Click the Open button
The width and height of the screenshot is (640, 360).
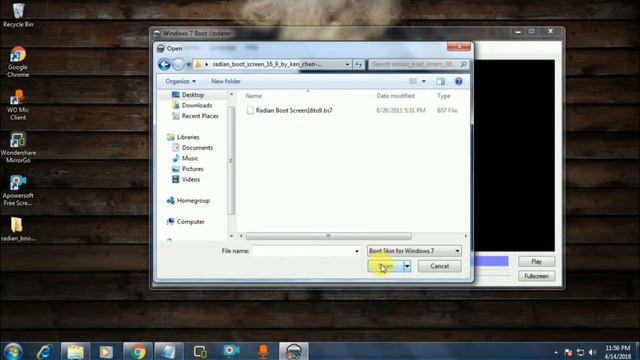(386, 266)
